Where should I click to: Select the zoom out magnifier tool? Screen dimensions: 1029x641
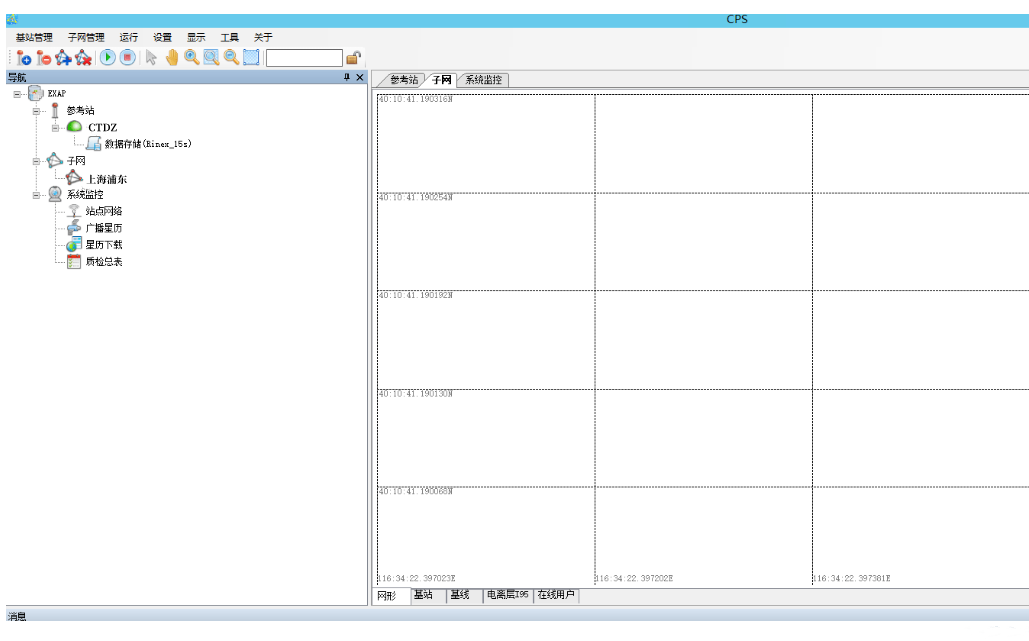(232, 58)
